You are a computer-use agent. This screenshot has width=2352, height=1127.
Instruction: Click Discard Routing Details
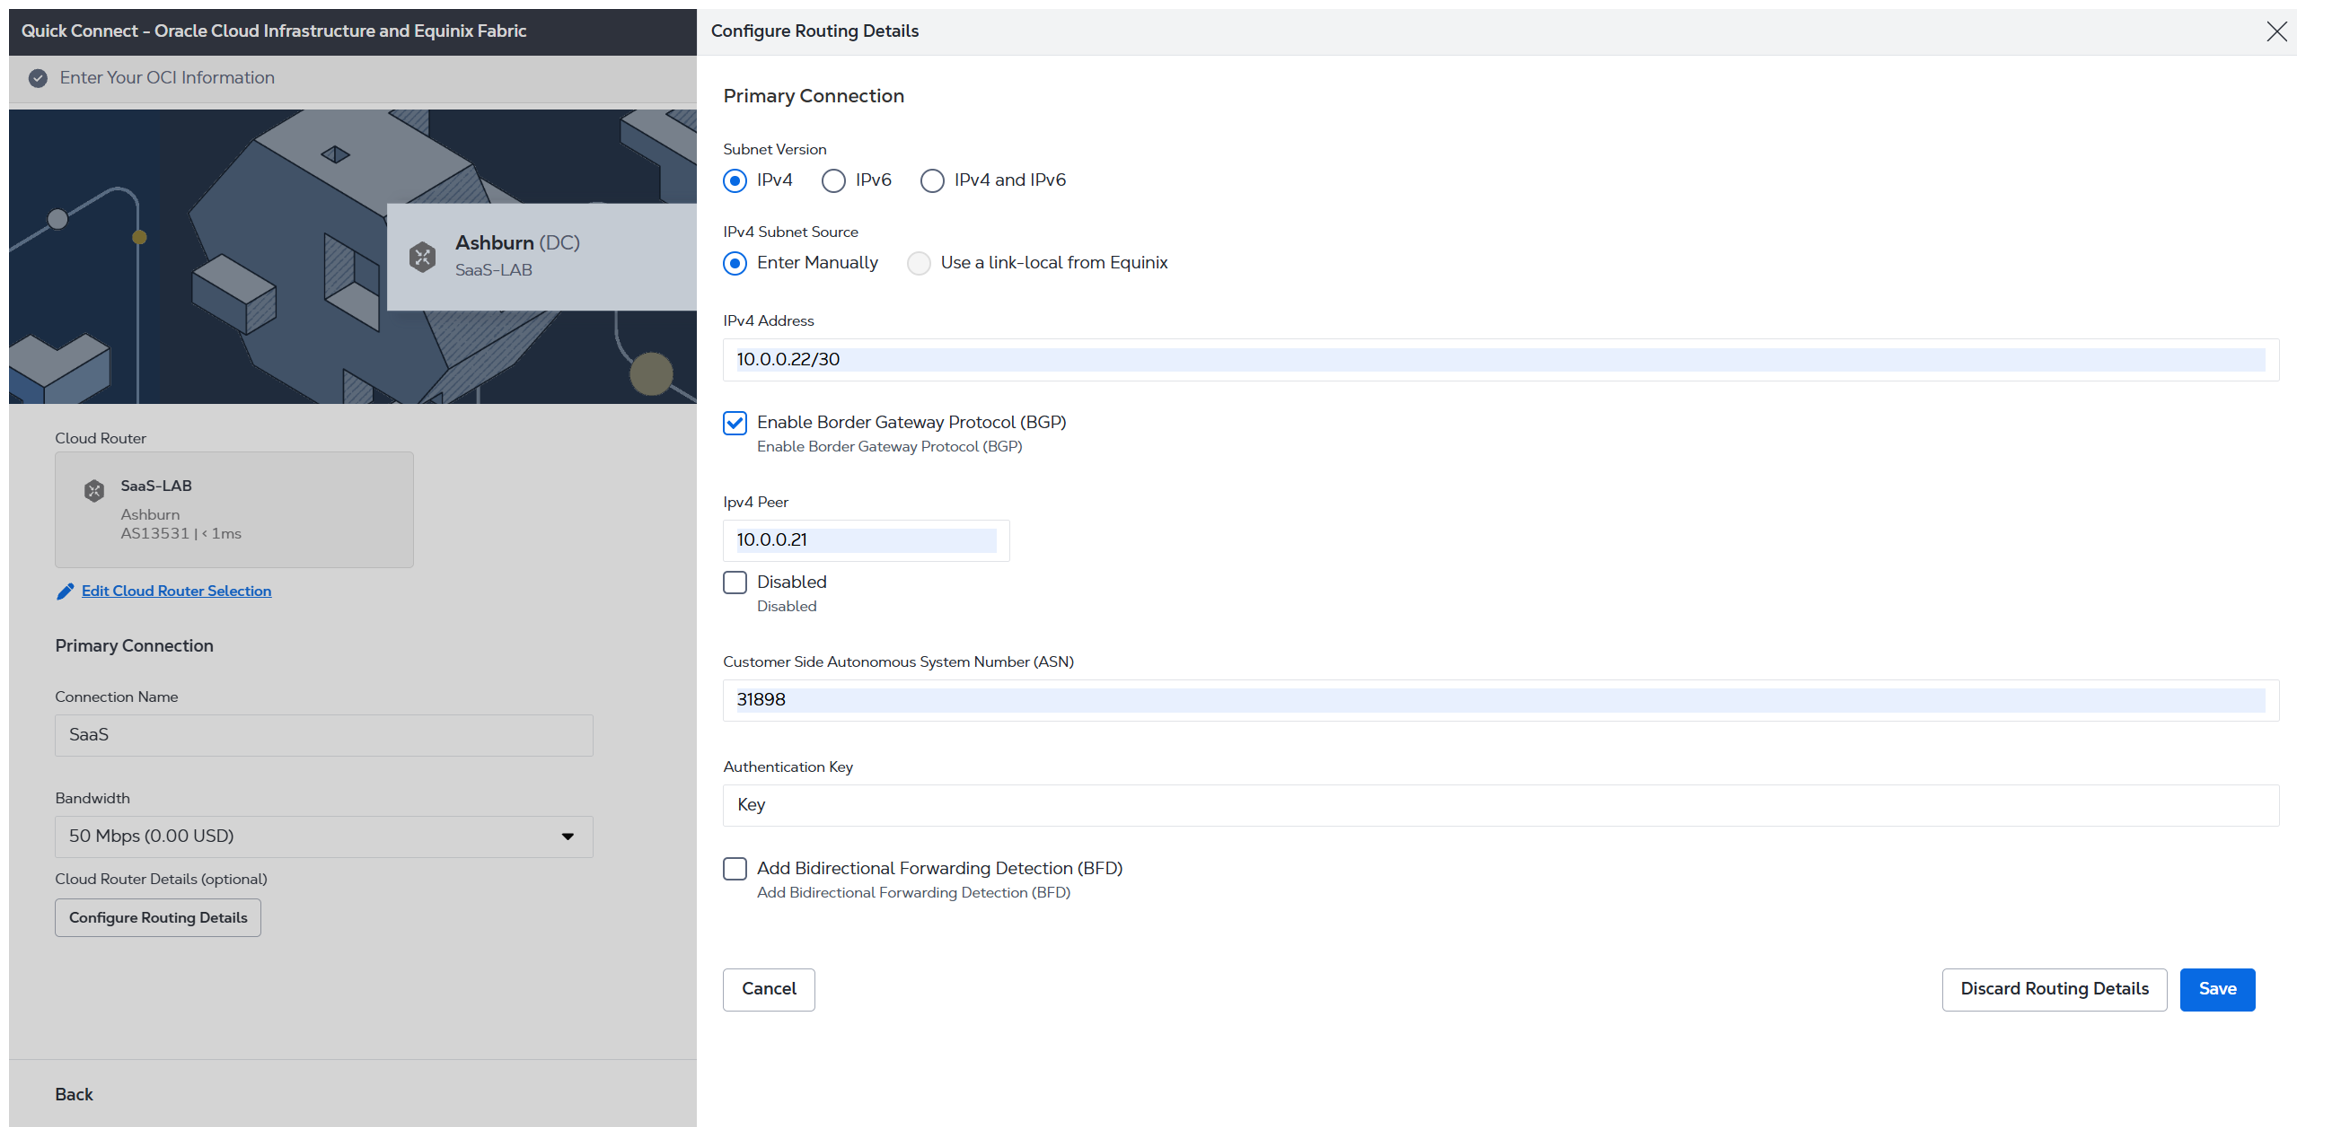click(x=2053, y=989)
